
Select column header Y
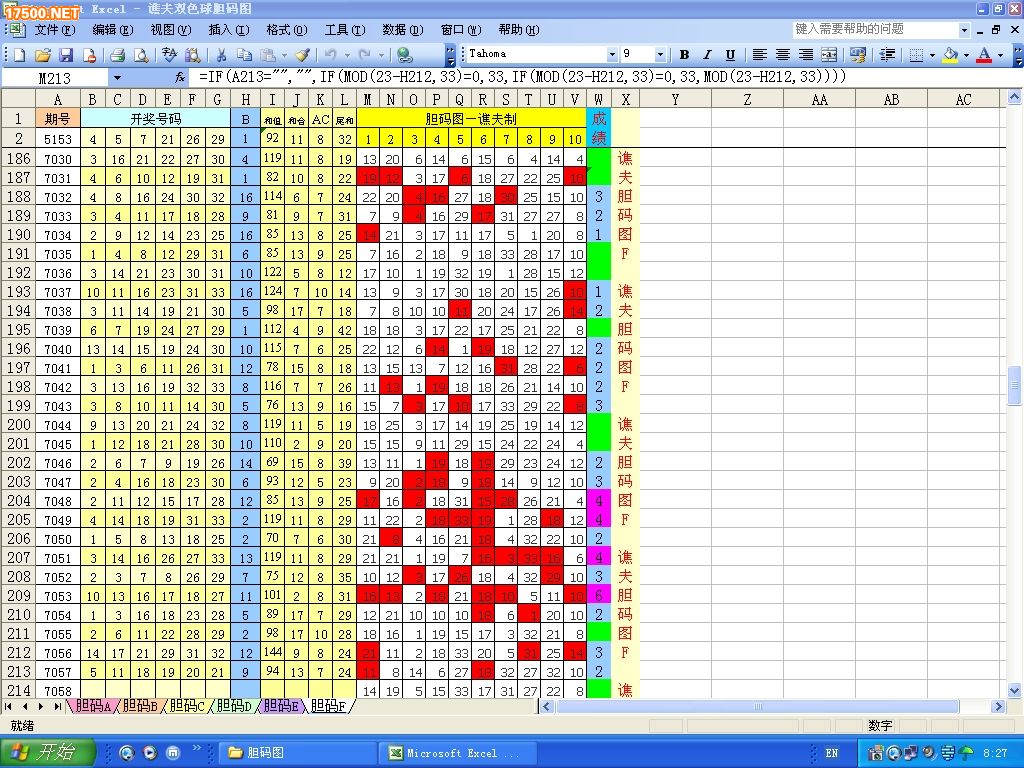[x=675, y=100]
